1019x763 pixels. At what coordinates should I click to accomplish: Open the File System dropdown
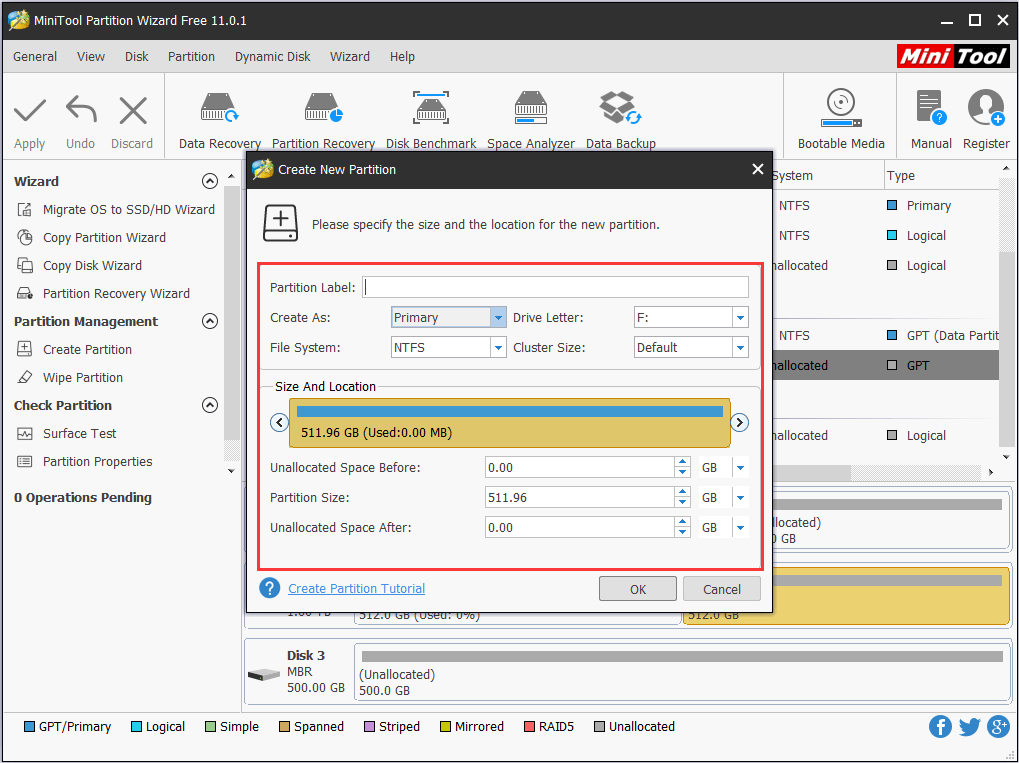pos(498,348)
